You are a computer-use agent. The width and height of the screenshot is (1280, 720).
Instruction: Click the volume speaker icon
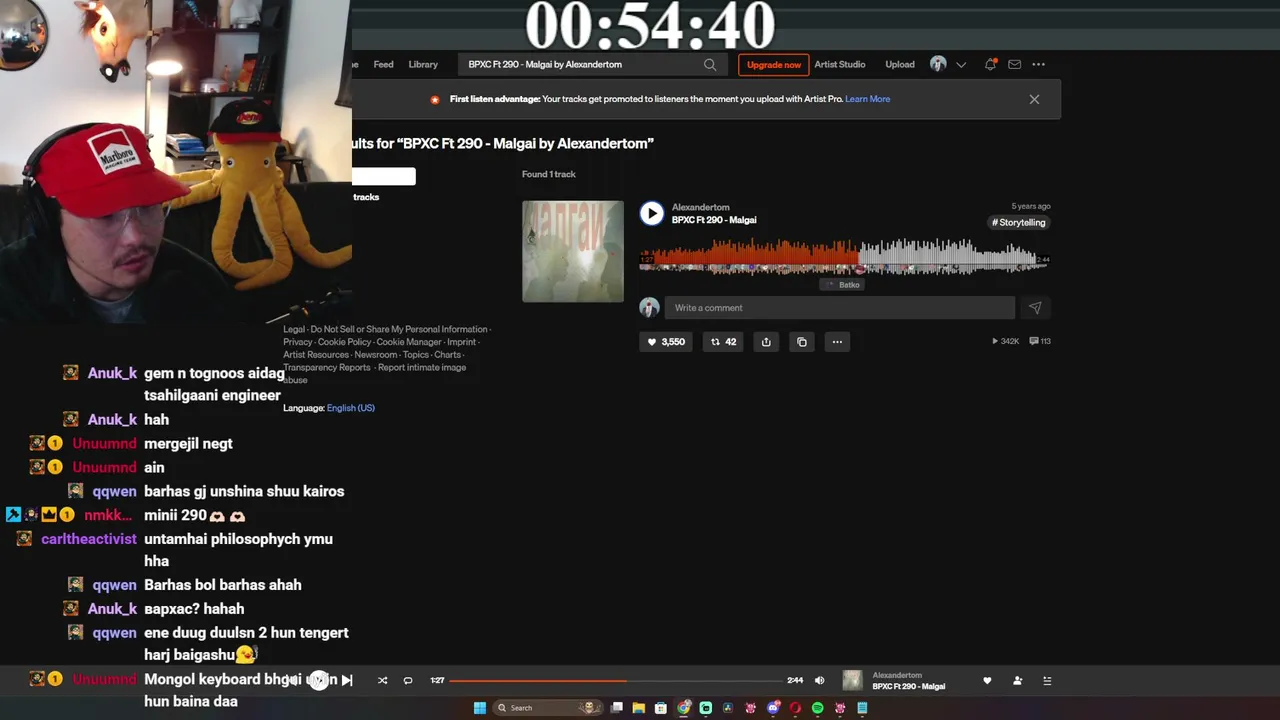pyautogui.click(x=819, y=680)
